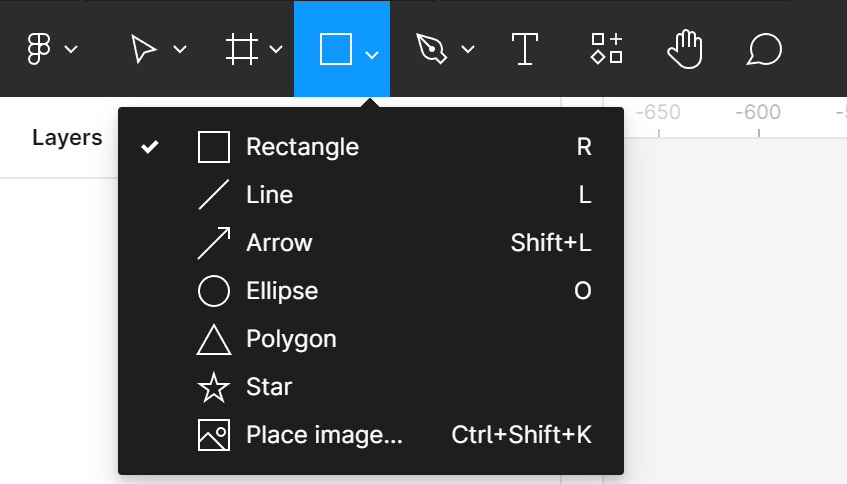Expand the Move tools dropdown chevron
Screen dimensions: 847x484
coord(180,50)
